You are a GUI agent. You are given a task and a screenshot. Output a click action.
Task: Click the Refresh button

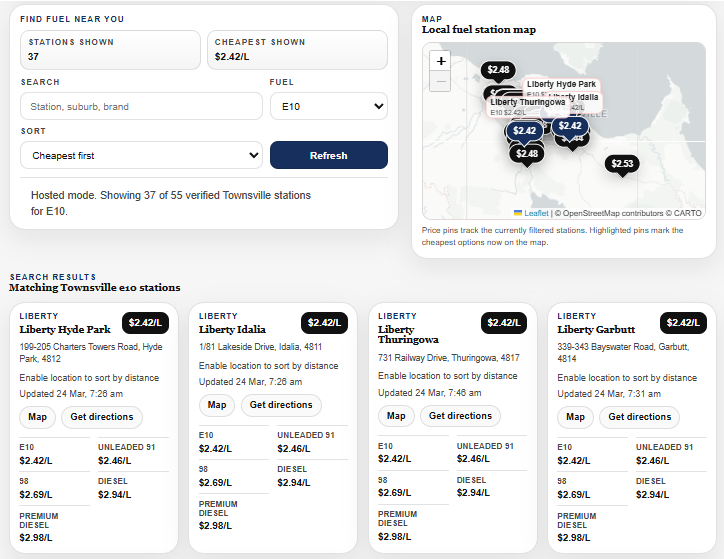328,155
